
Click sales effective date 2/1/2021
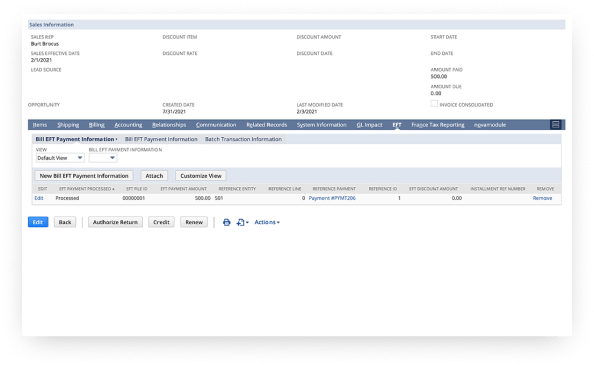pyautogui.click(x=41, y=60)
